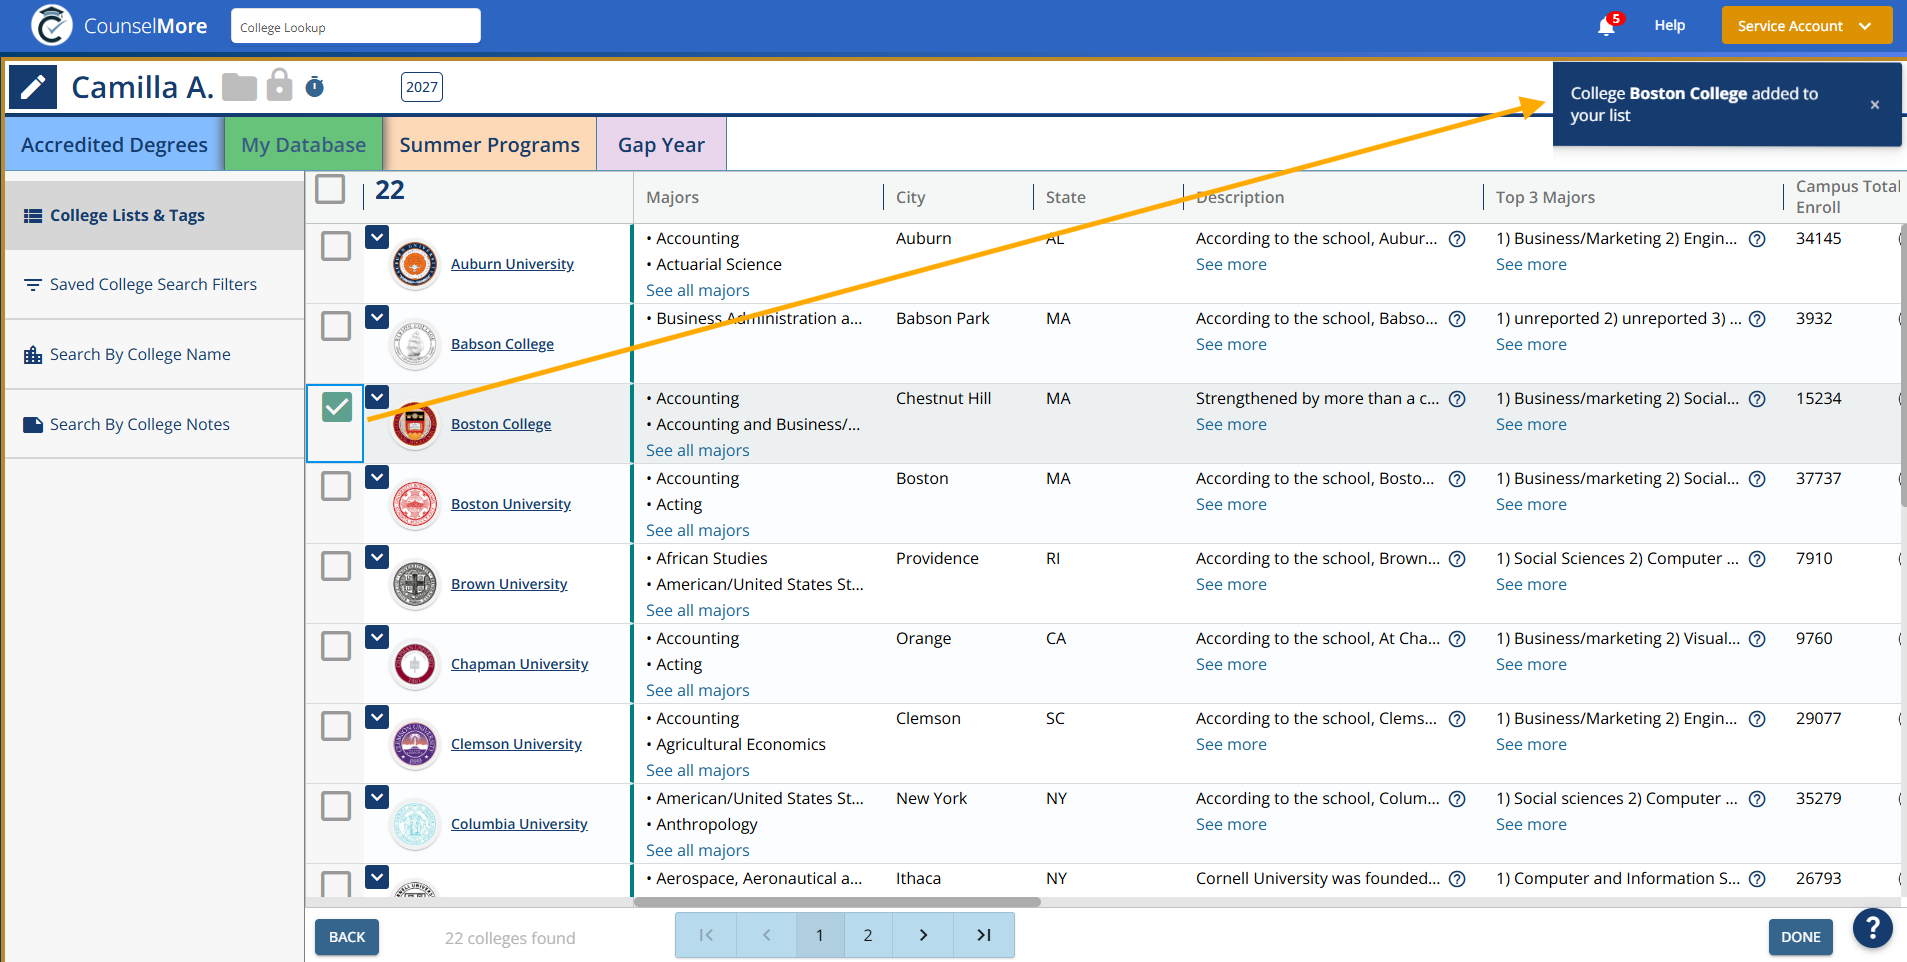See all majors for Auburn University
Screen dimensions: 1907x962
698,291
